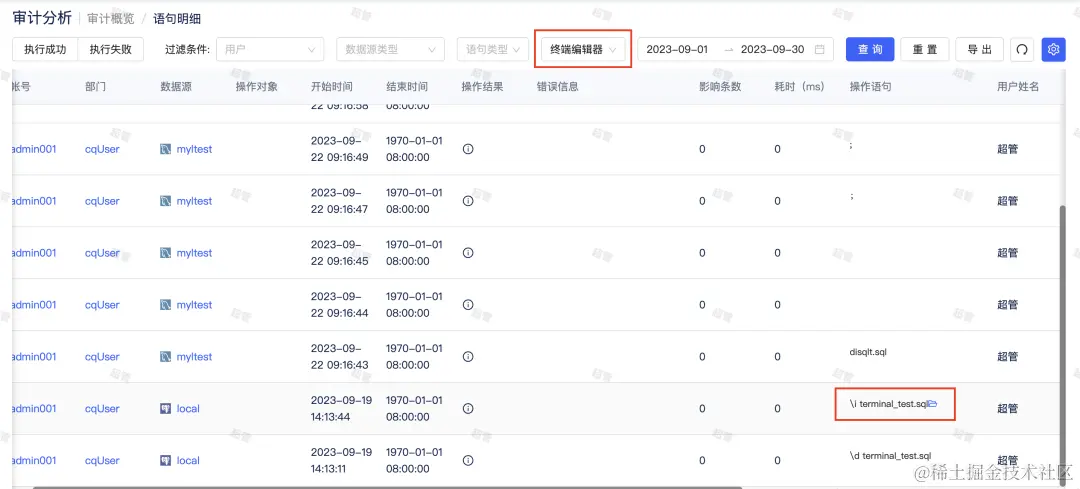Click info icon in the 09:16:47 row
1080x489 pixels.
468,201
